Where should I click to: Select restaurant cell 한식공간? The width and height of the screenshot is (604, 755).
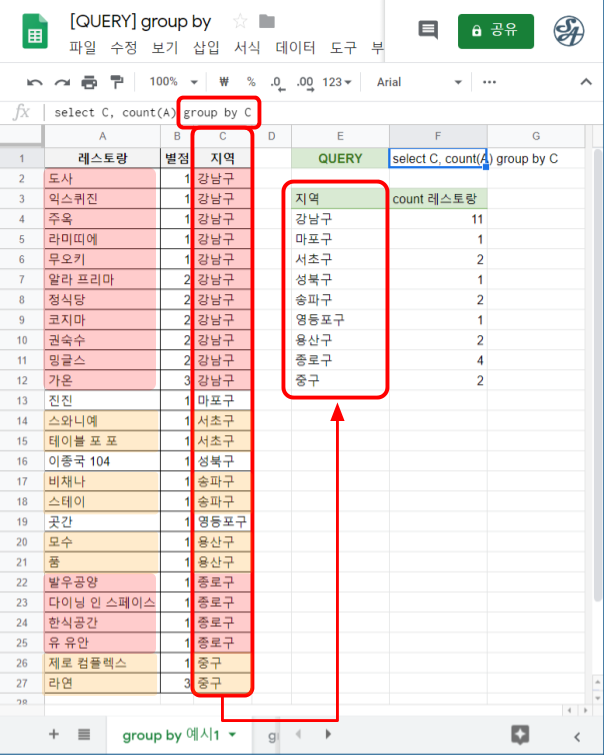(102, 623)
